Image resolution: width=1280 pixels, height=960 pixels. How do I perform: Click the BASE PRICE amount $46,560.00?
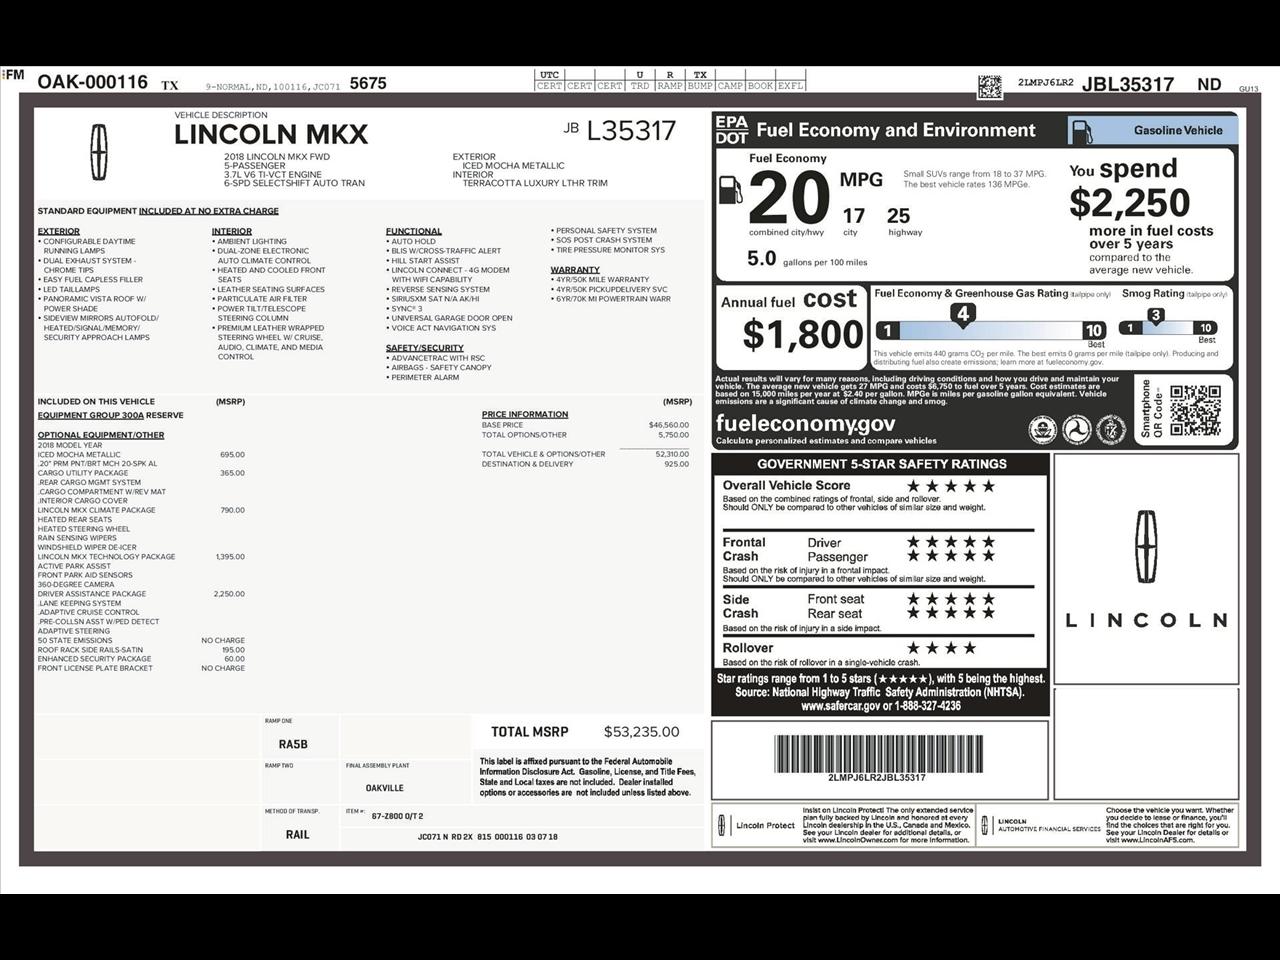pos(669,425)
